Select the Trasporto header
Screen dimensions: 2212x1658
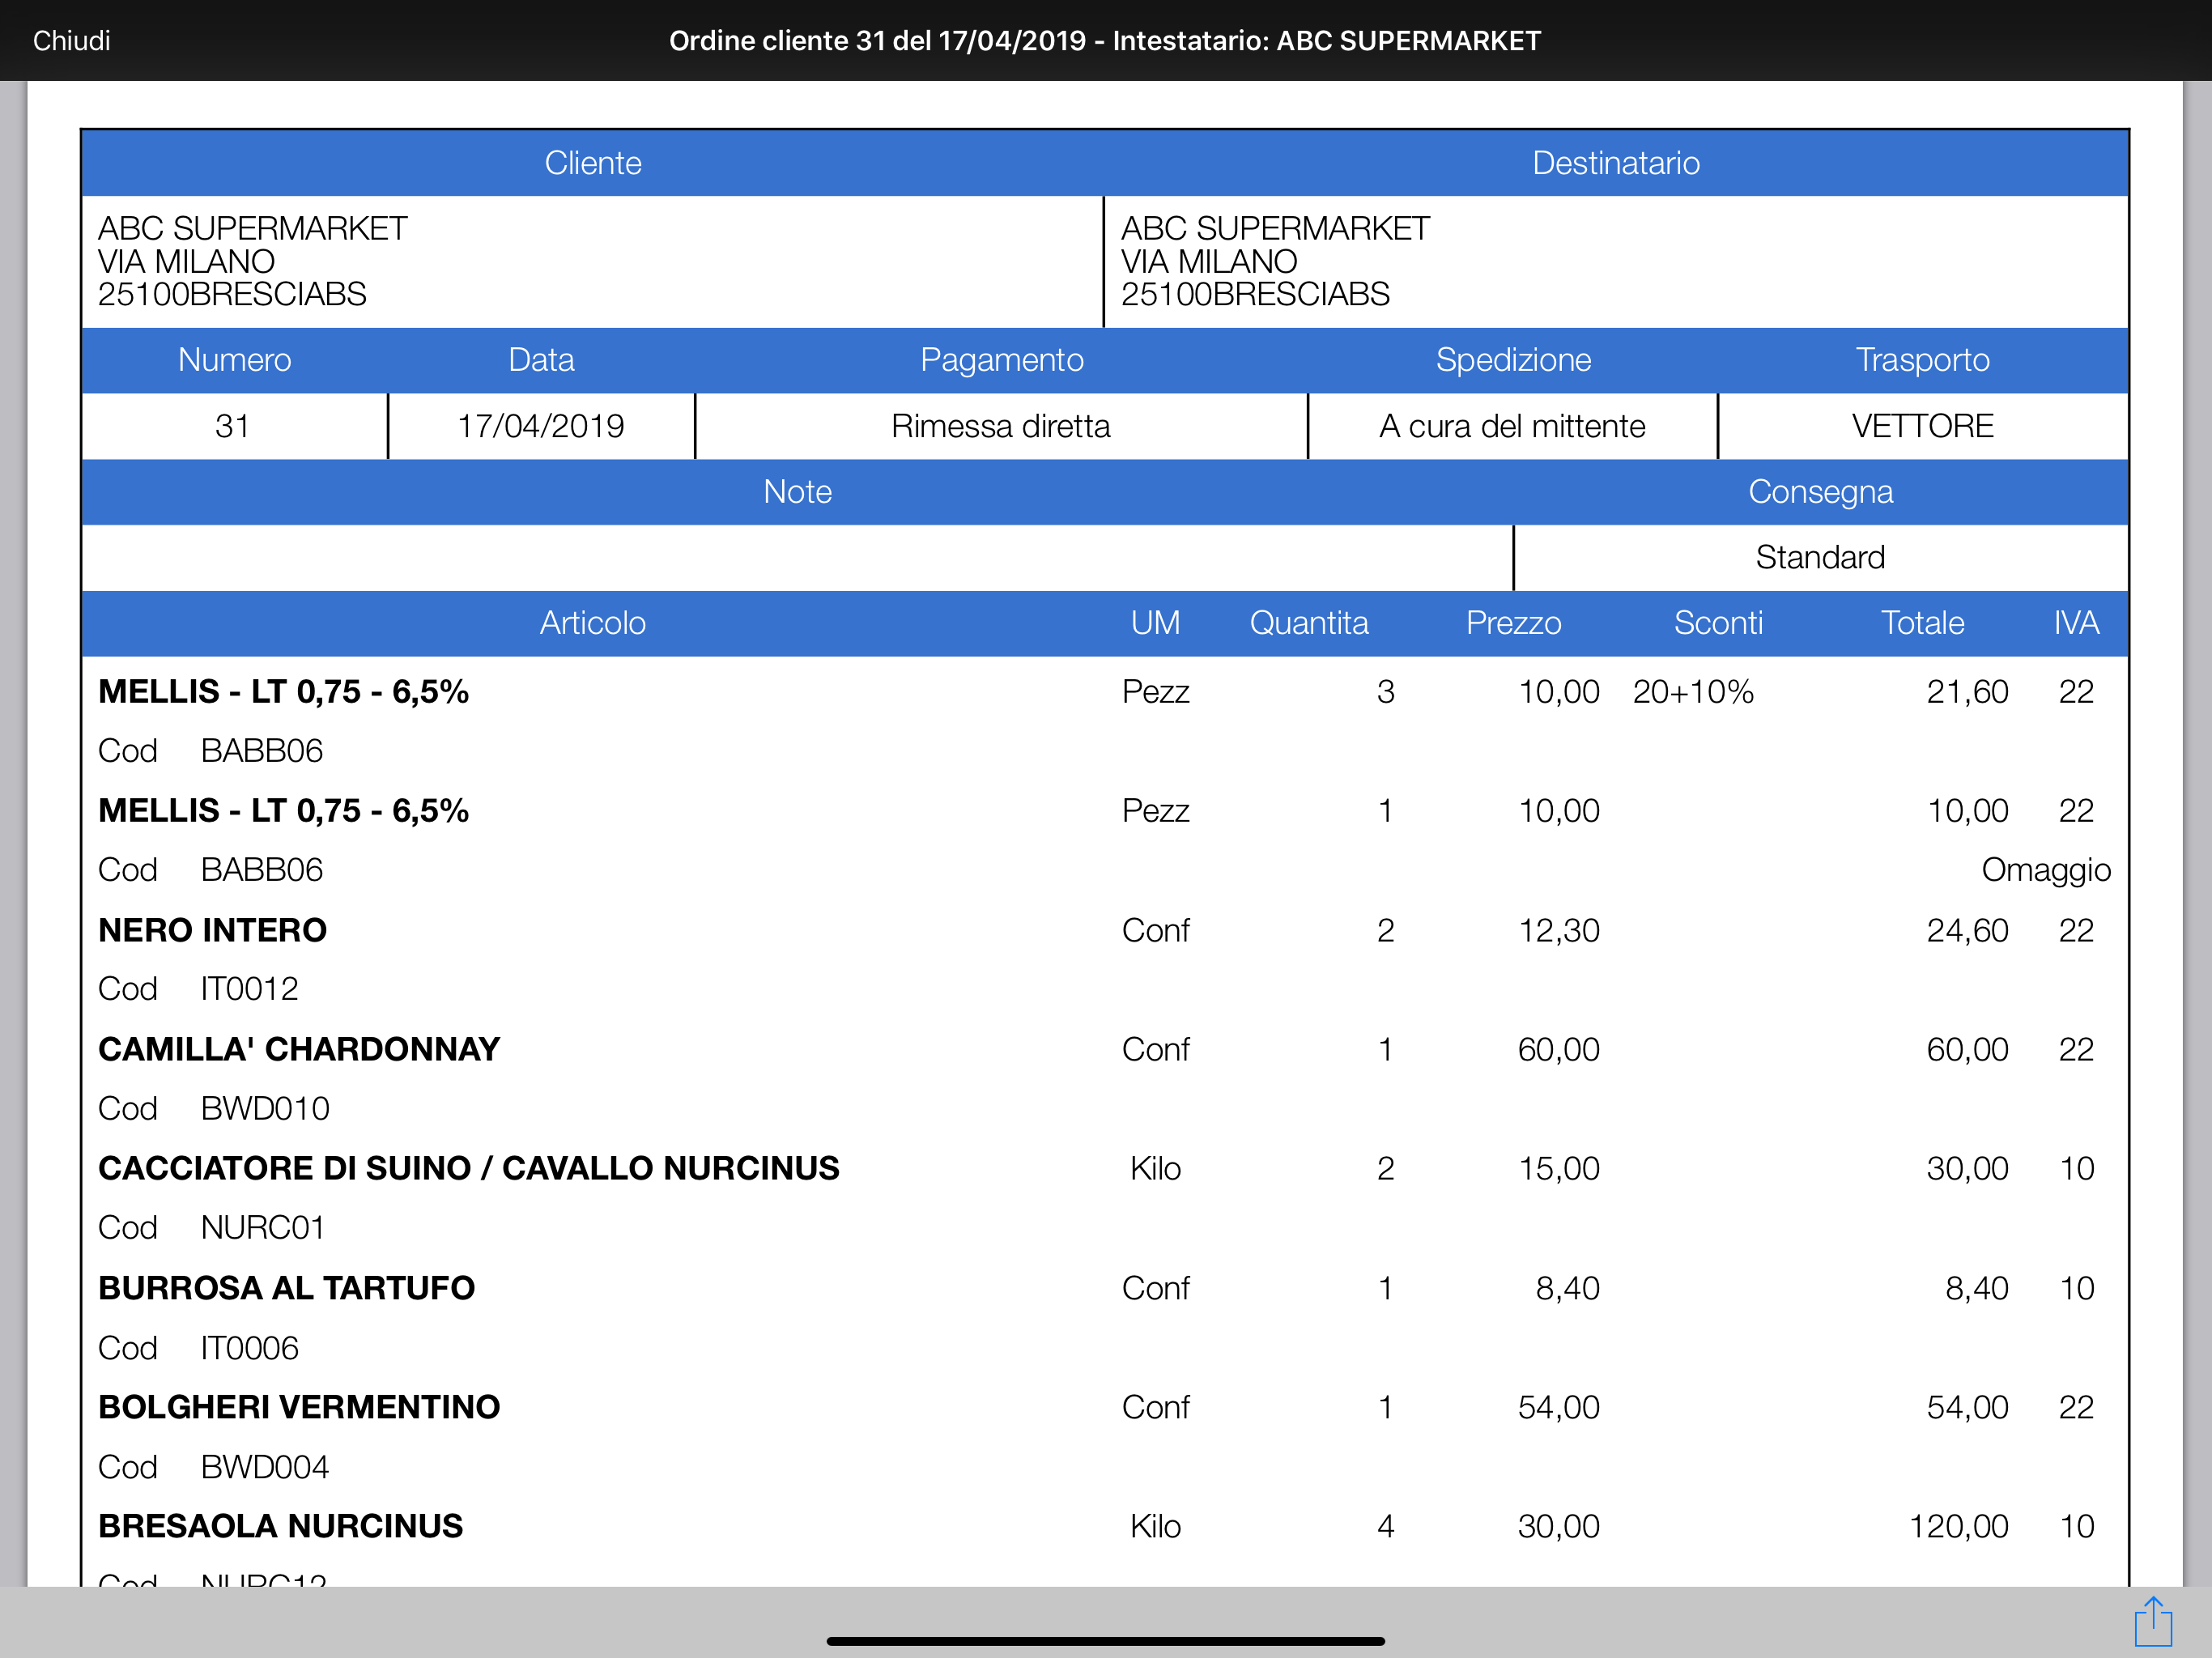coord(1922,360)
